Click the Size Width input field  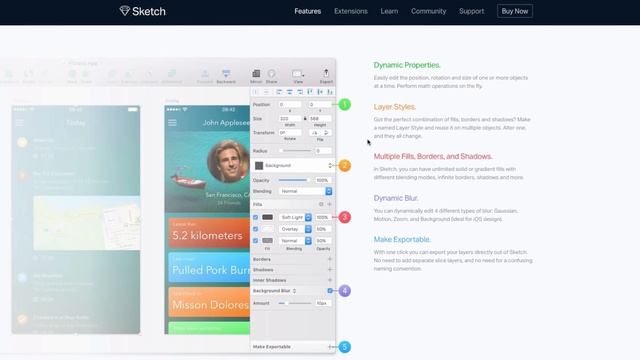point(290,118)
